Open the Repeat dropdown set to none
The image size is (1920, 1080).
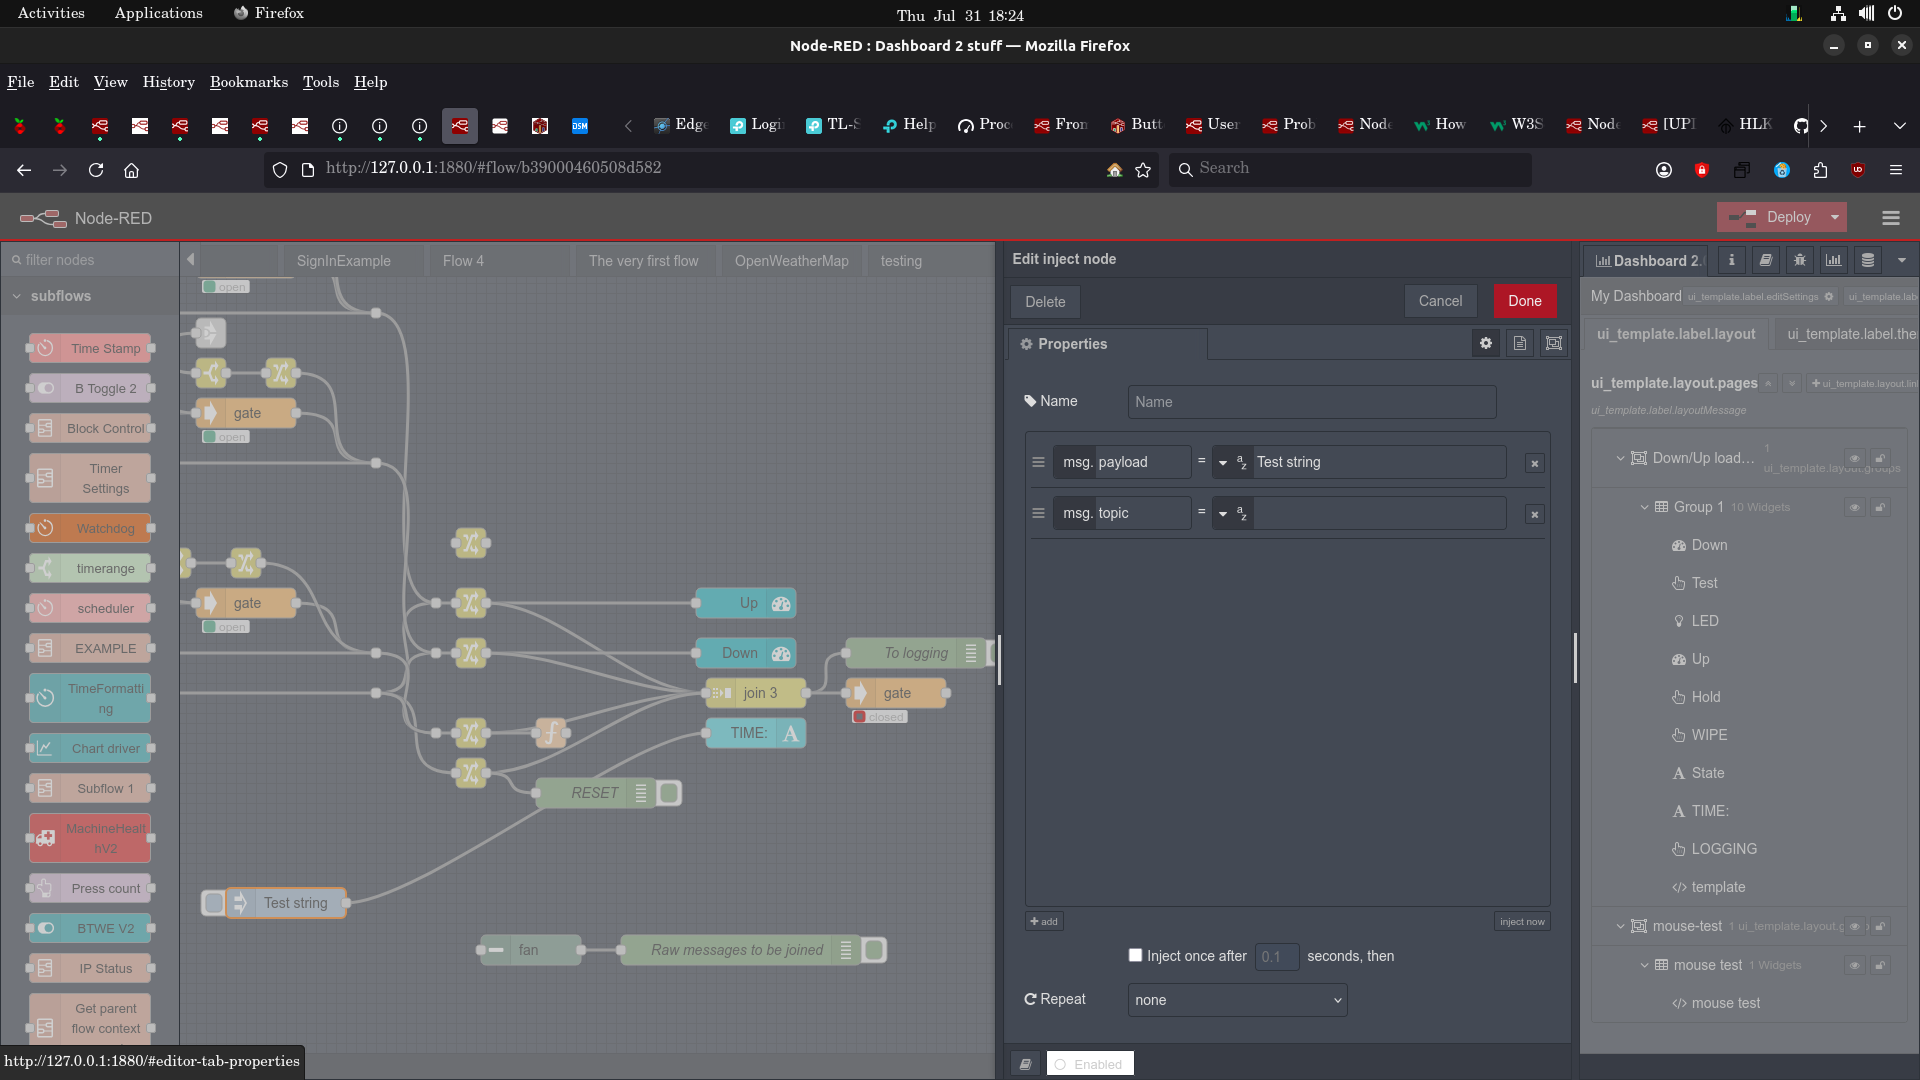click(1237, 1000)
